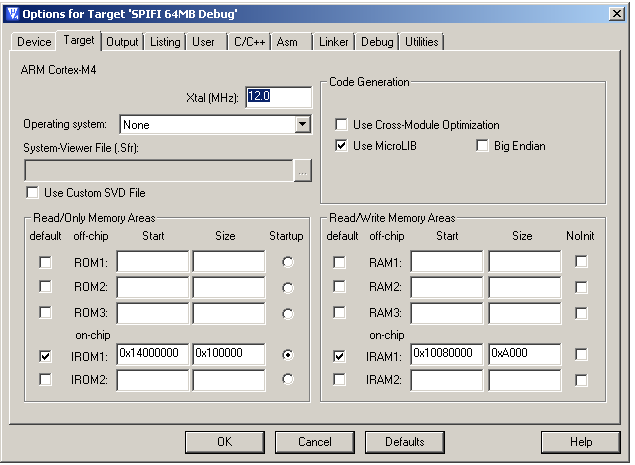Screen dimensions: 635x465
Task: Open the Operating system dropdown
Action: tap(303, 124)
